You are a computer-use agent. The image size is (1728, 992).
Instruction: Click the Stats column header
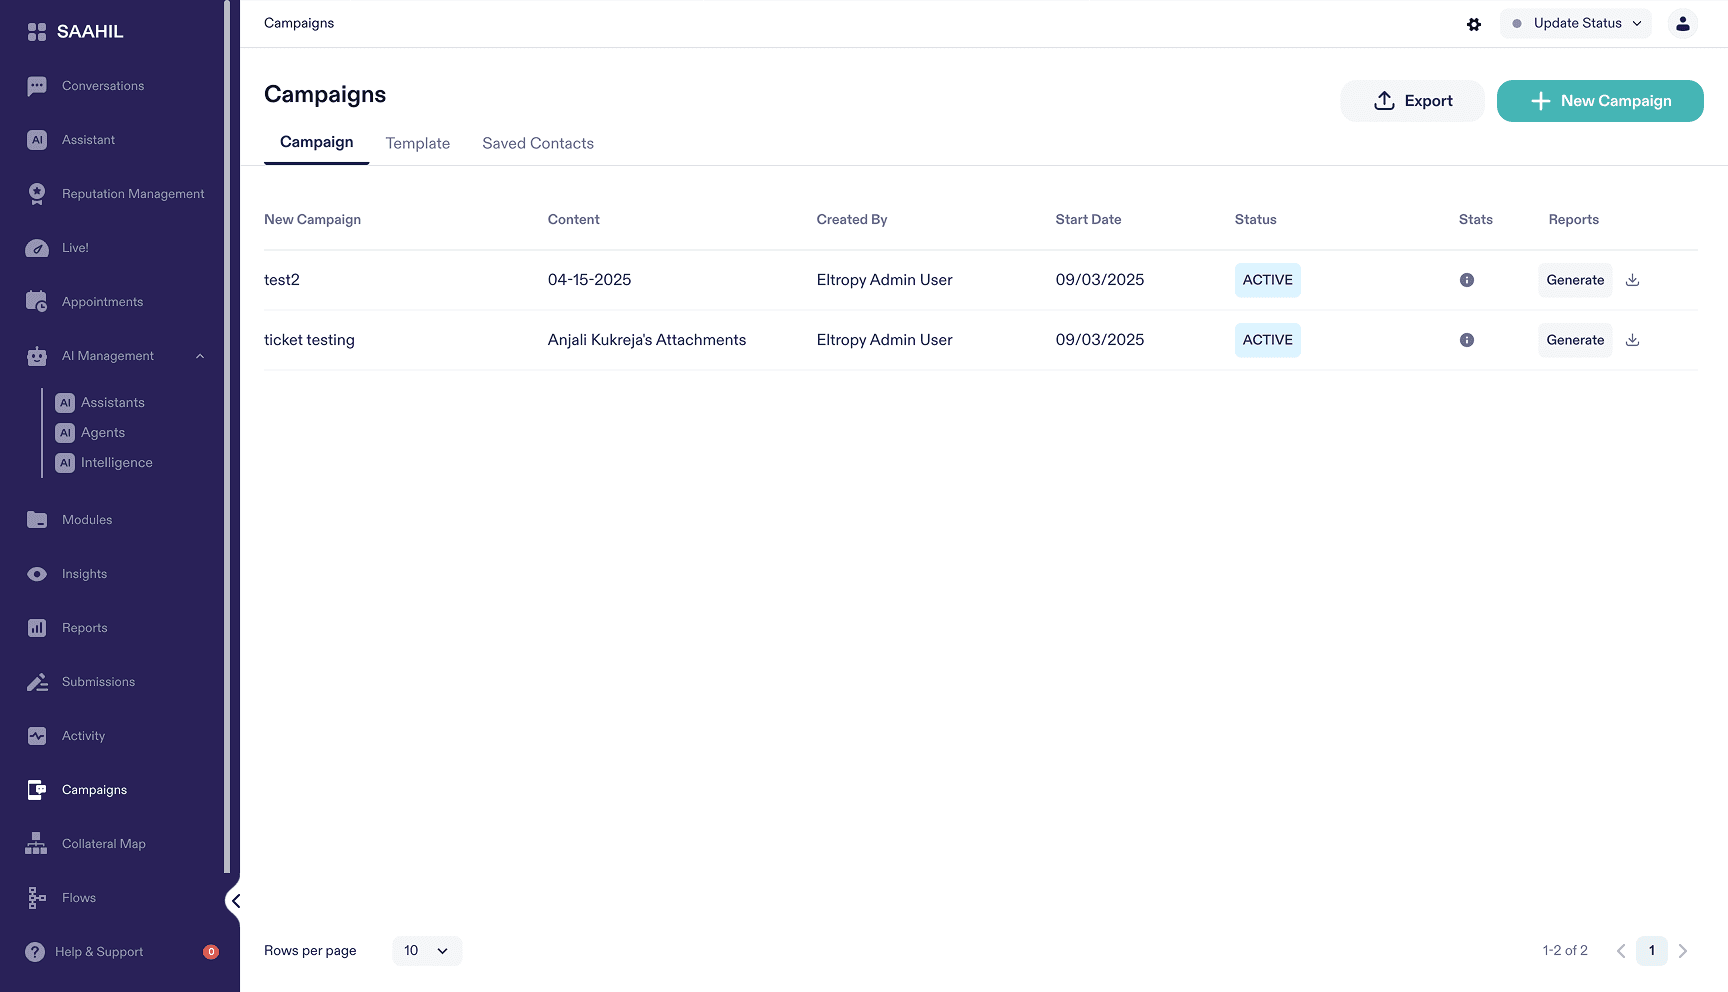pyautogui.click(x=1476, y=220)
